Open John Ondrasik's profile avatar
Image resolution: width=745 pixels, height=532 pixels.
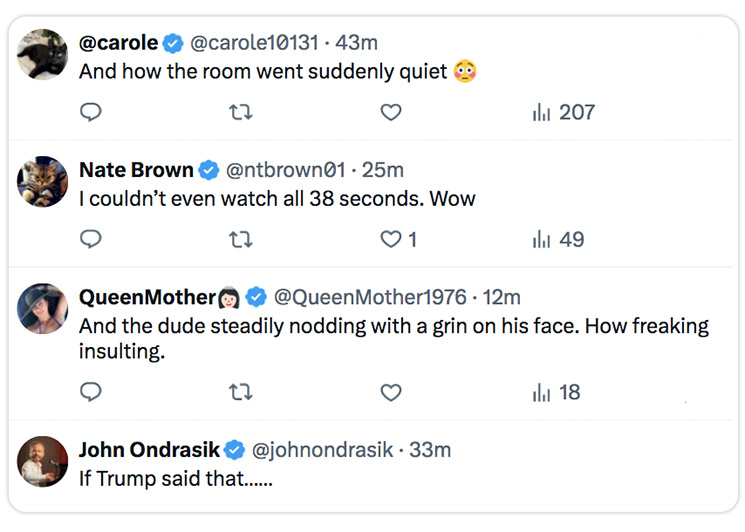[x=43, y=461]
